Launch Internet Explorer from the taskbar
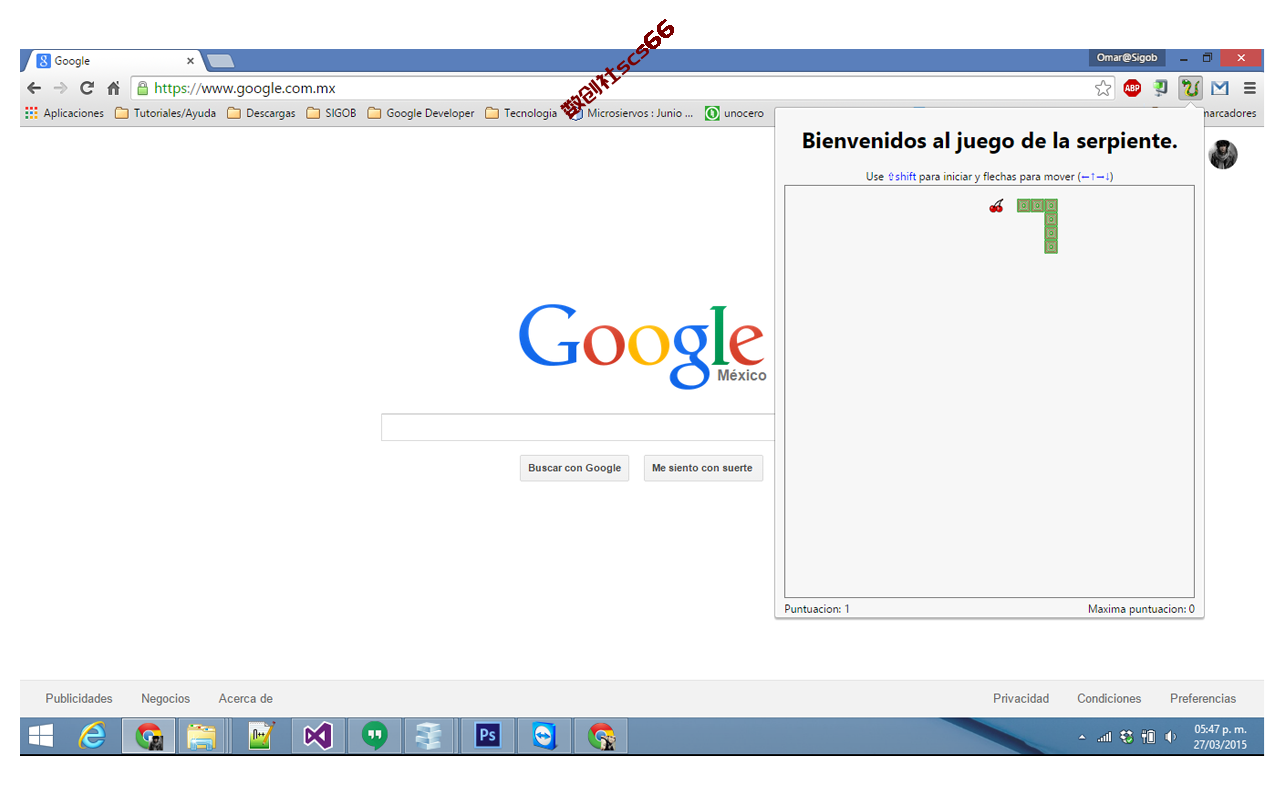Viewport: 1280px width, 800px height. point(92,736)
